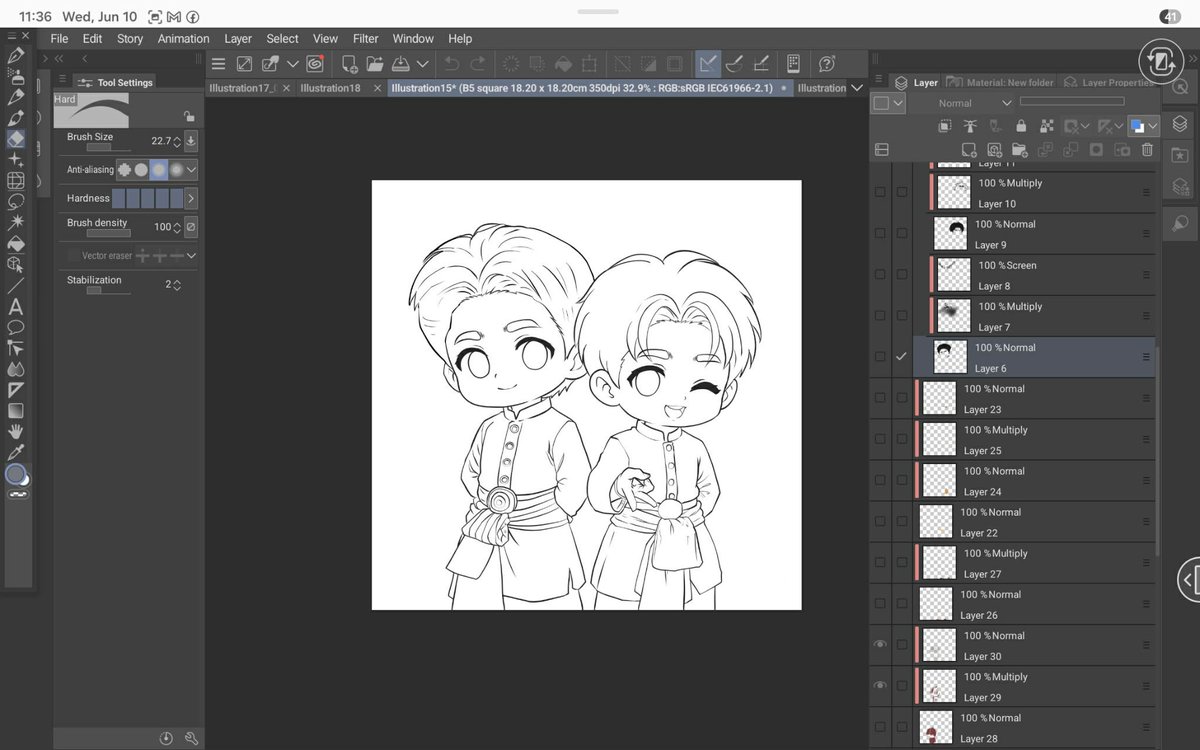The image size is (1200, 750).
Task: Toggle the Layer 6 checkmark edit box
Action: tap(902, 357)
